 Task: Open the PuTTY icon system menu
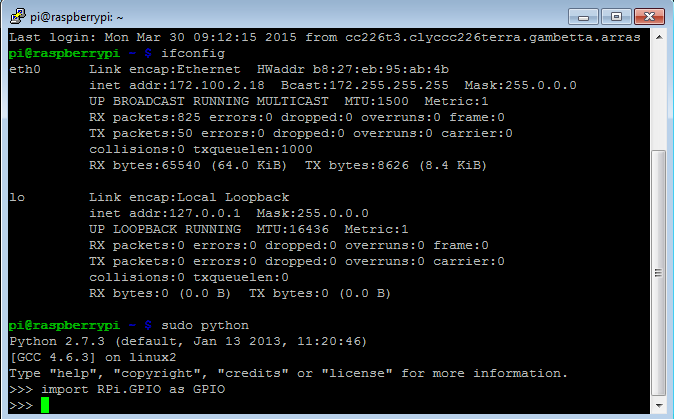click(18, 17)
